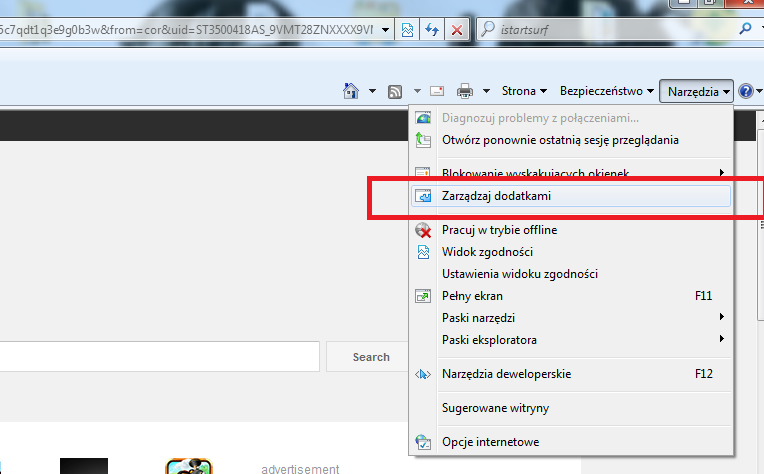Click the Print printer icon
The height and width of the screenshot is (474, 764).
coord(465,91)
